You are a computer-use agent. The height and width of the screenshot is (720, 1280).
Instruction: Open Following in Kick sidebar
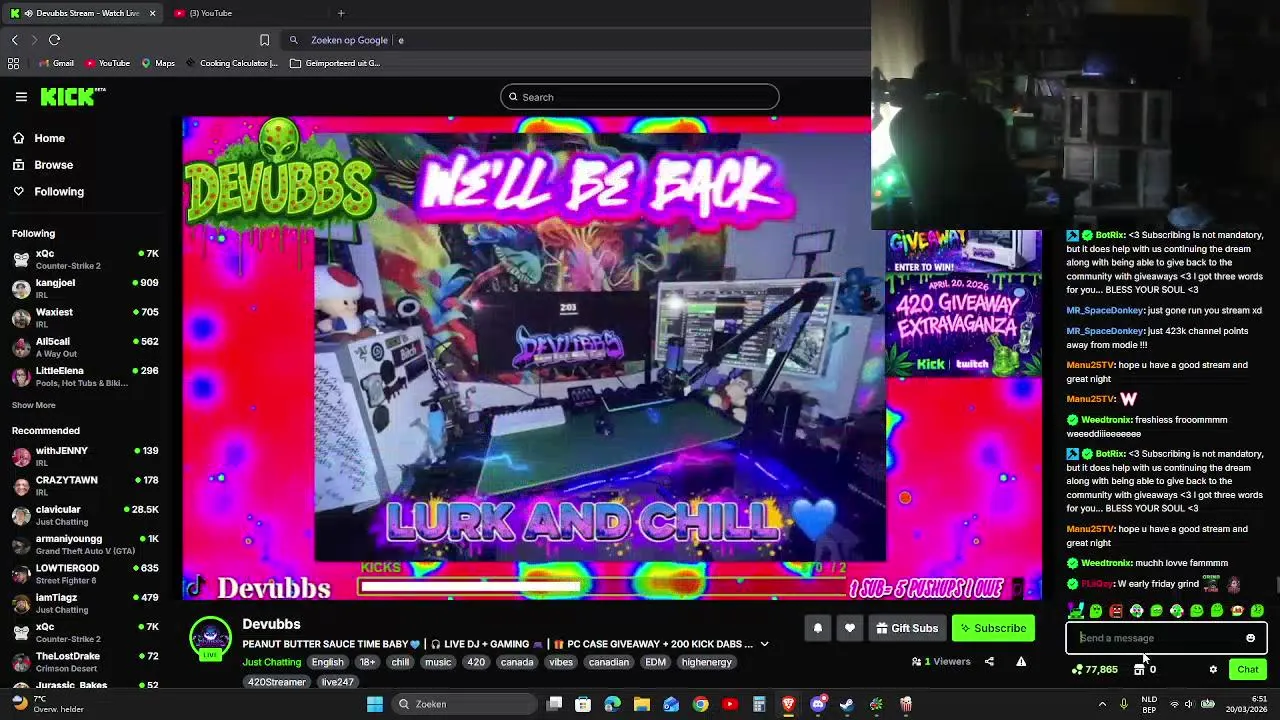click(48, 191)
